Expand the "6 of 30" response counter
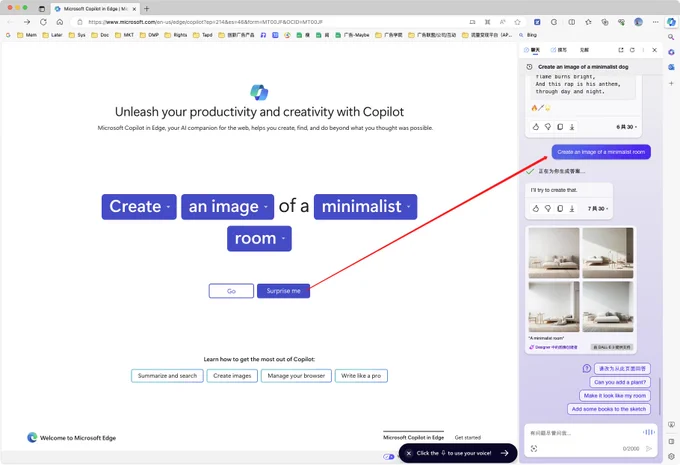The height and width of the screenshot is (465, 680). (627, 127)
